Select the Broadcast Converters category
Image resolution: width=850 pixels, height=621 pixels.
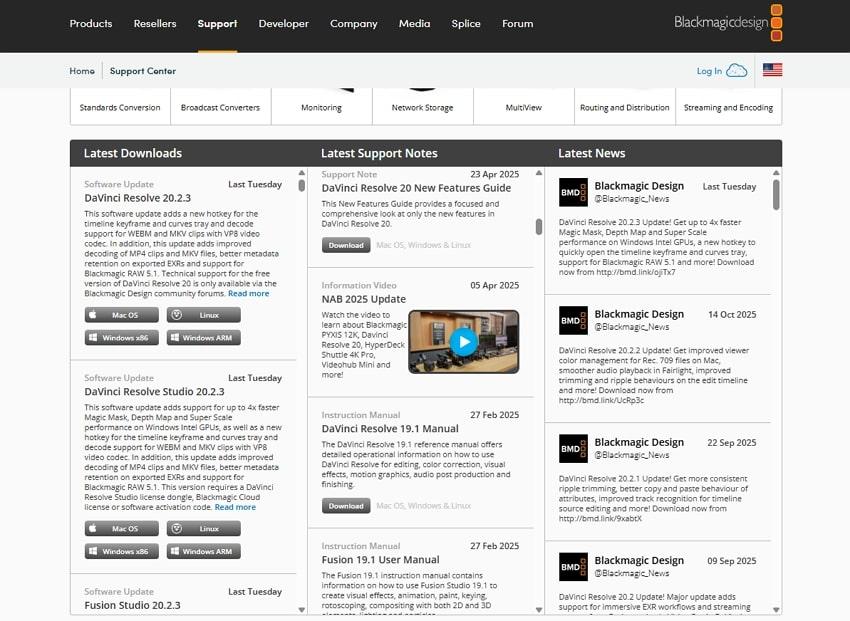coord(221,107)
